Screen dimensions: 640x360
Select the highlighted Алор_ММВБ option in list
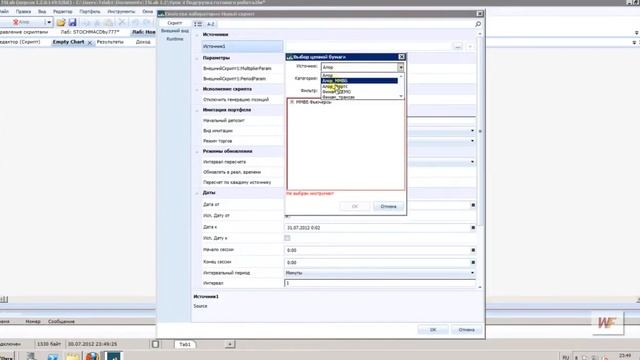(359, 81)
